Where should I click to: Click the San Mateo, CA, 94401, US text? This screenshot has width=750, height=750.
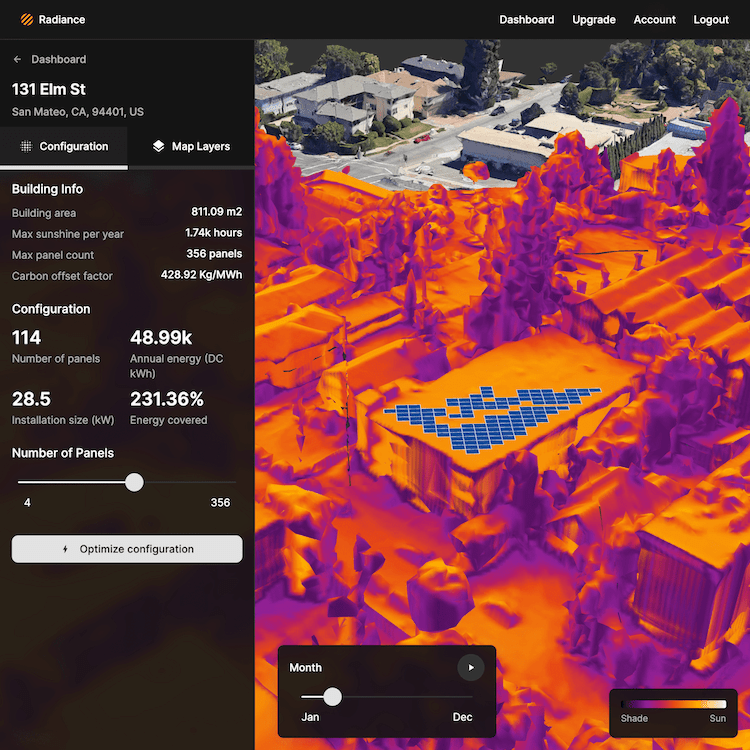tap(77, 112)
